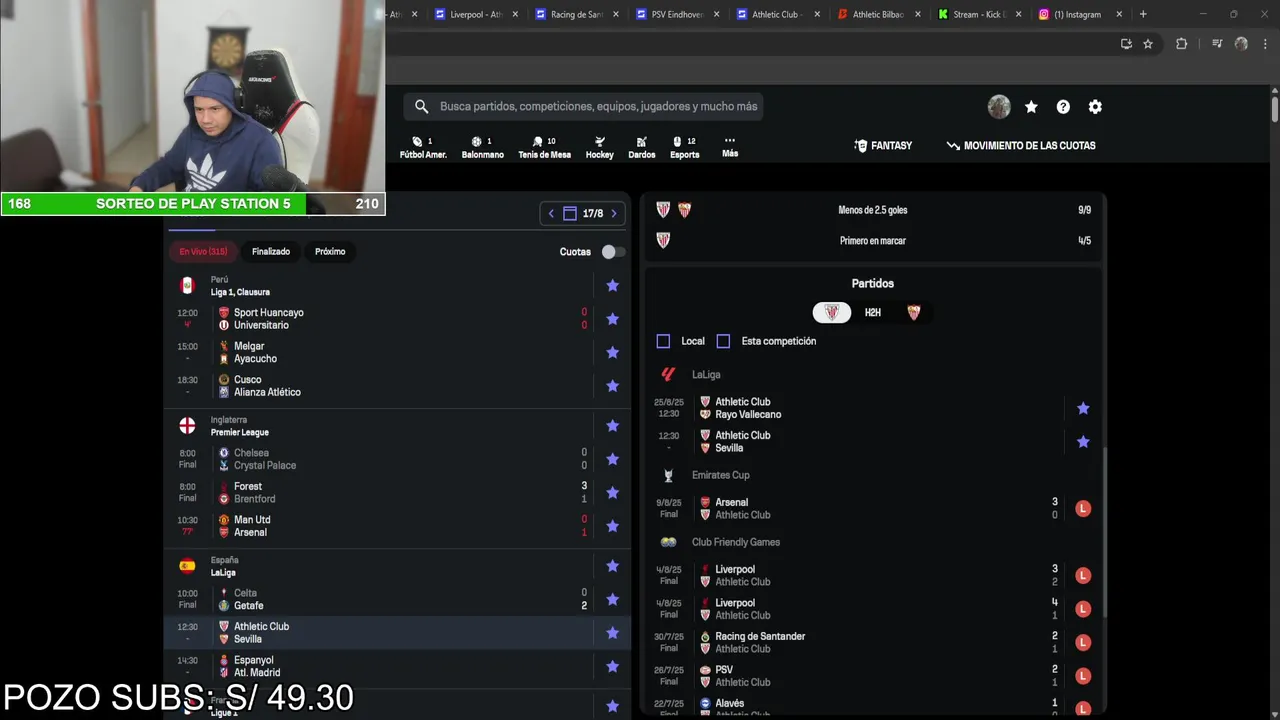
Task: Choose the Hockey sport icon
Action: [x=599, y=147]
